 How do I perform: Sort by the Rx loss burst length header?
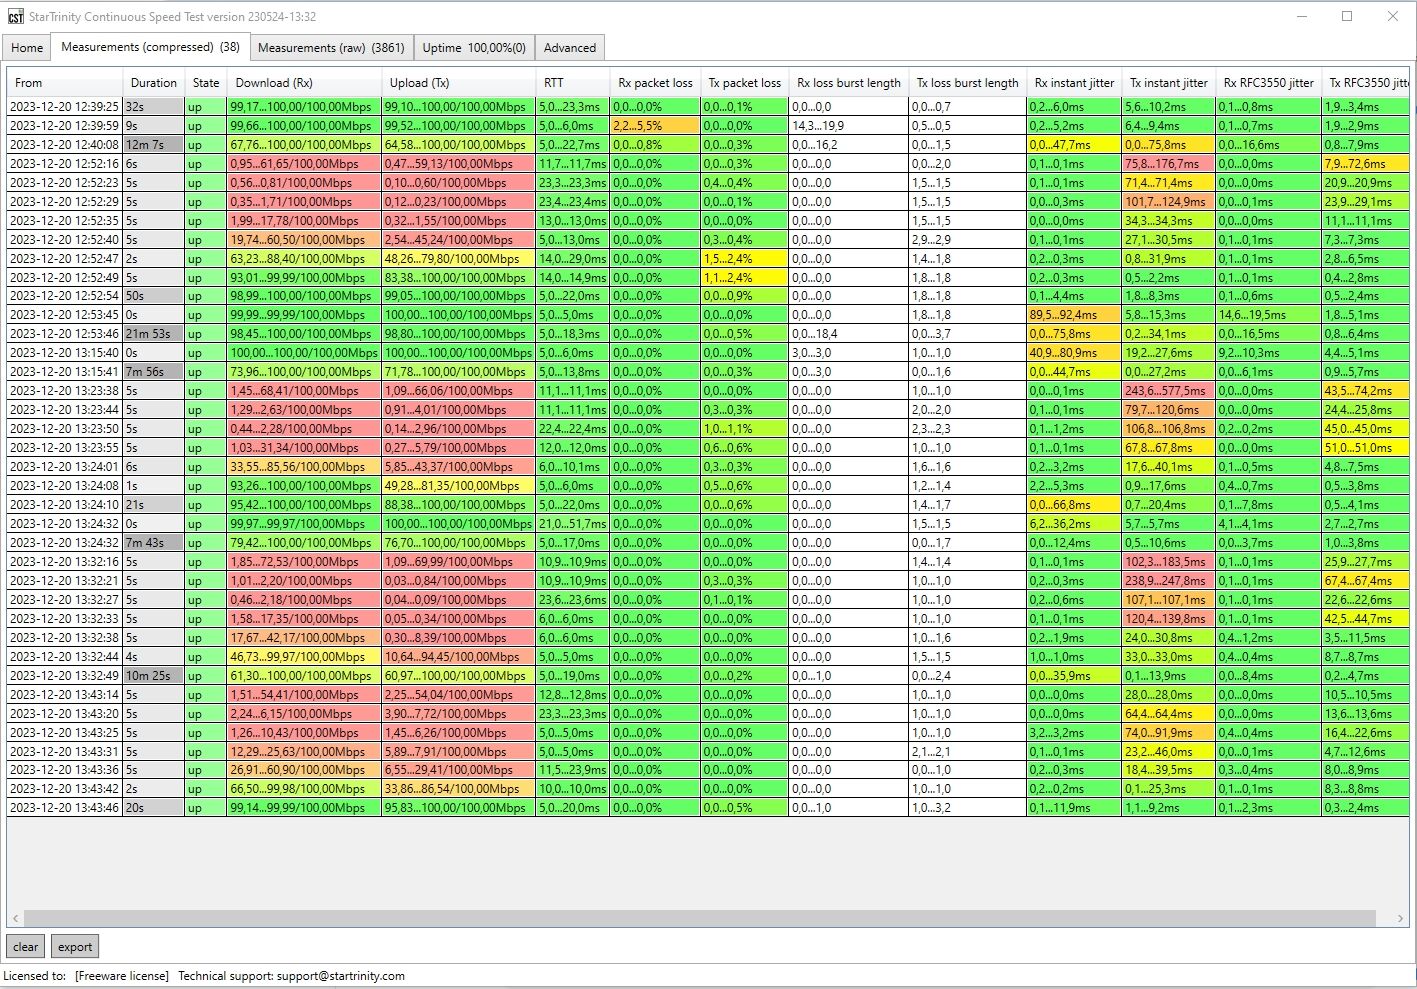point(849,83)
